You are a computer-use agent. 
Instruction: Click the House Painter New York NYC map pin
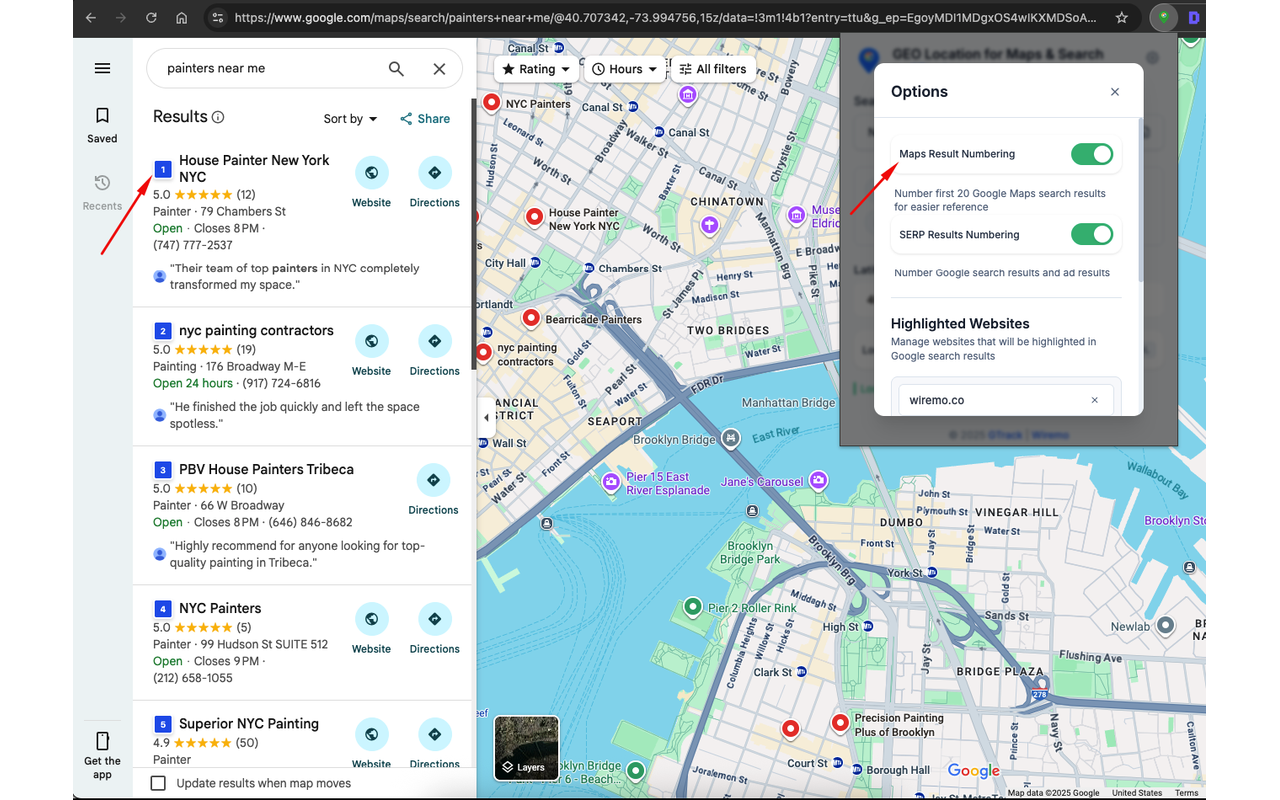point(534,216)
